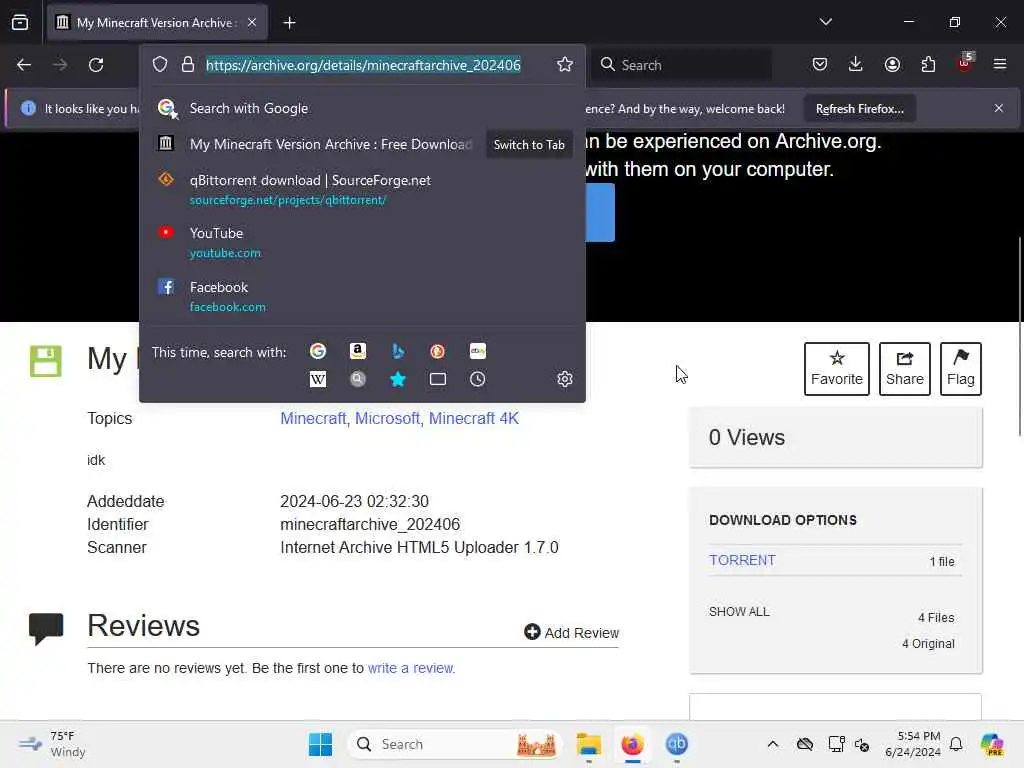Search in open tabs shortcut
The height and width of the screenshot is (768, 1024).
[x=438, y=379]
